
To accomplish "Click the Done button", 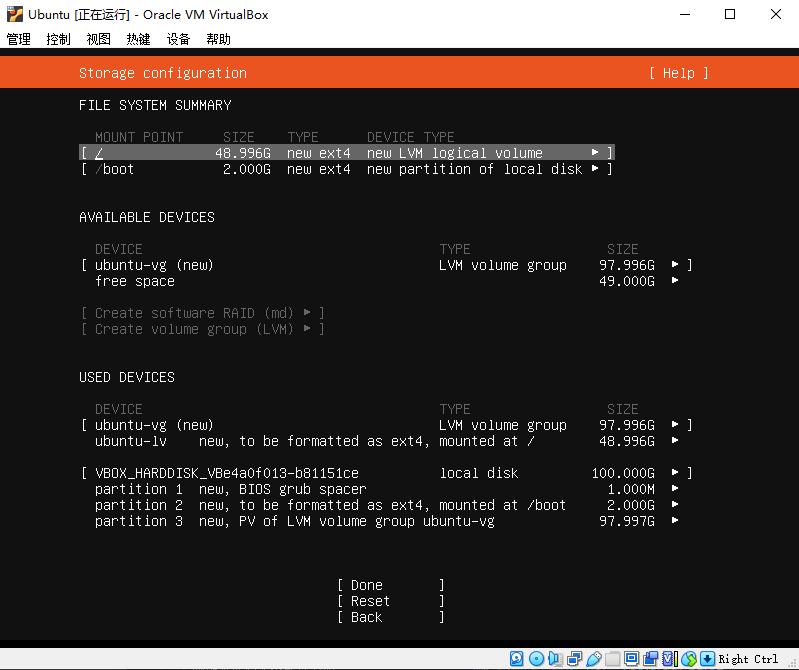I will pos(391,585).
